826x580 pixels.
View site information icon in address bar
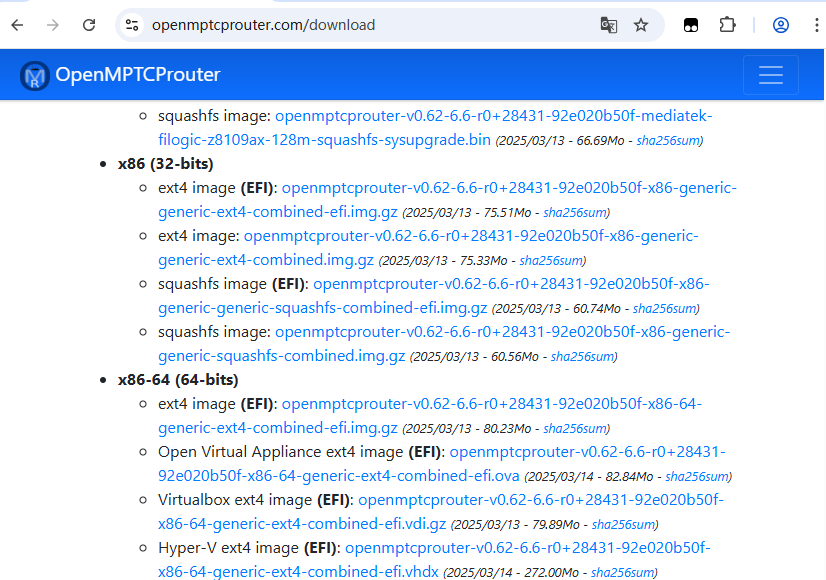[132, 25]
